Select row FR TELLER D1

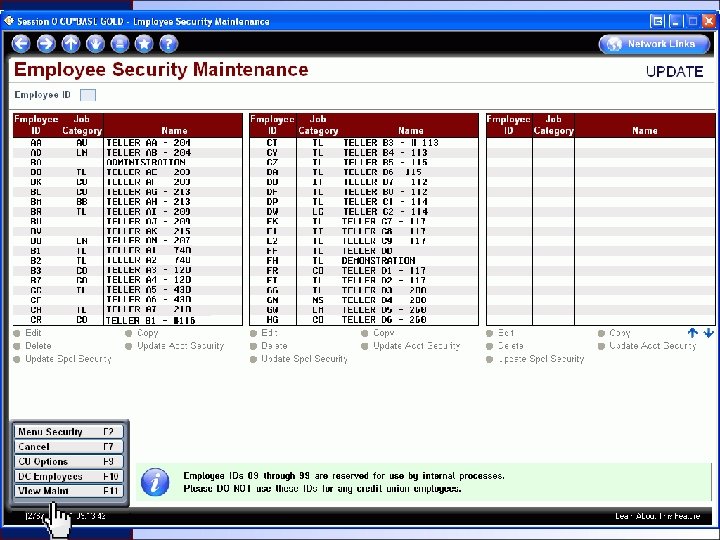coord(364,270)
